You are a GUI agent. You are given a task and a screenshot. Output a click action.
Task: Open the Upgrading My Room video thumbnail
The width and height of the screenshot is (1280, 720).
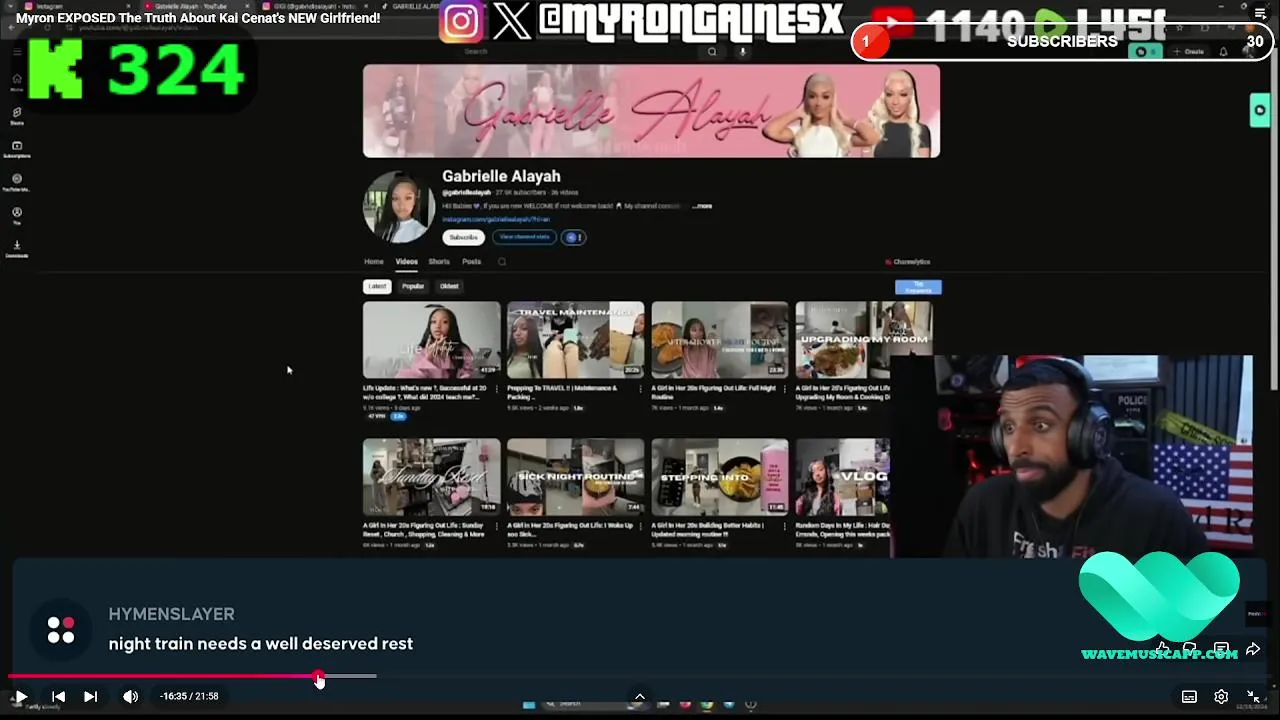coord(864,340)
